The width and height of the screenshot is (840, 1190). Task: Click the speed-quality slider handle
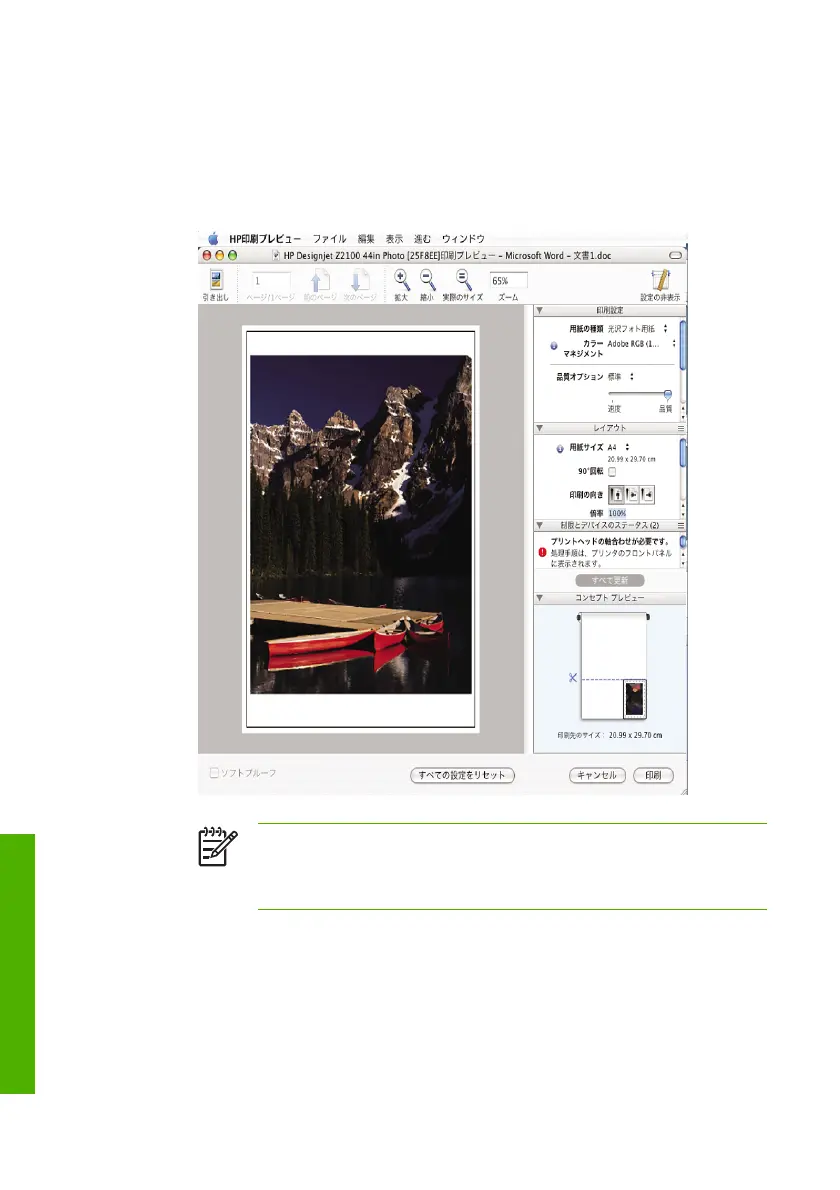(667, 395)
